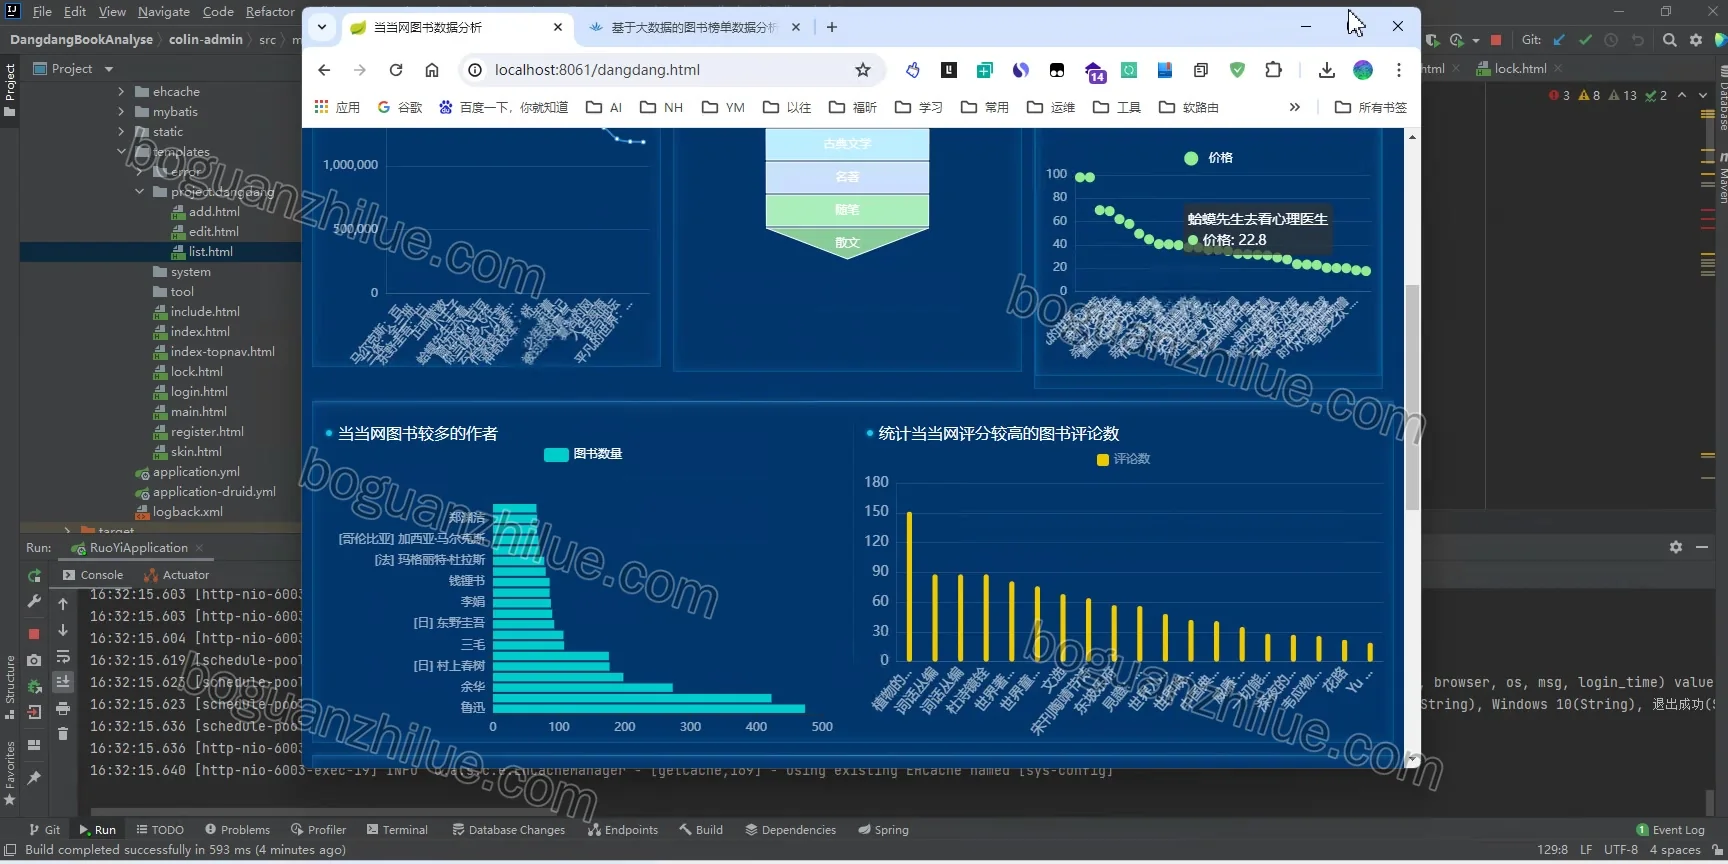Open the Code menu
1728x864 pixels.
[218, 12]
